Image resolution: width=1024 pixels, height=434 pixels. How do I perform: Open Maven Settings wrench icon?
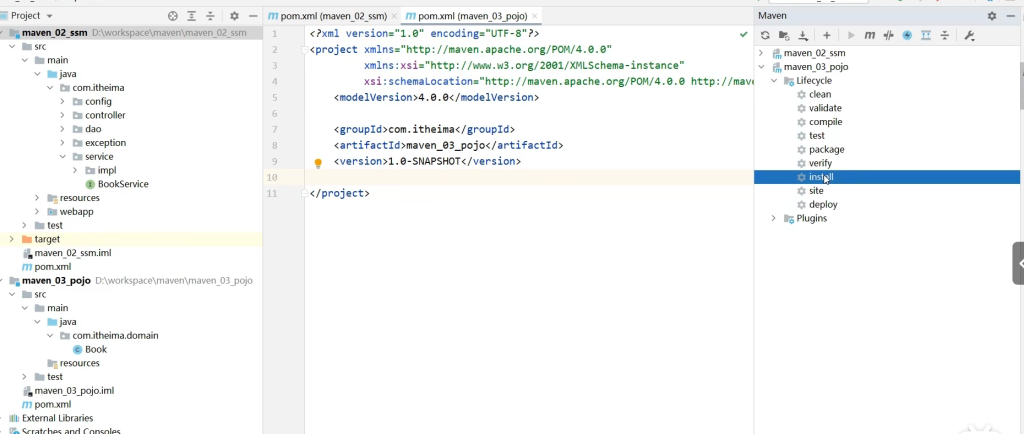coord(969,35)
